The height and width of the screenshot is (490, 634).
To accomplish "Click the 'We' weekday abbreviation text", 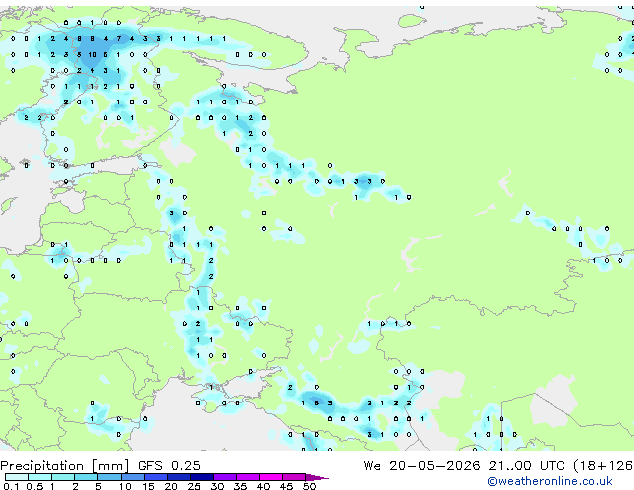I will [x=372, y=465].
